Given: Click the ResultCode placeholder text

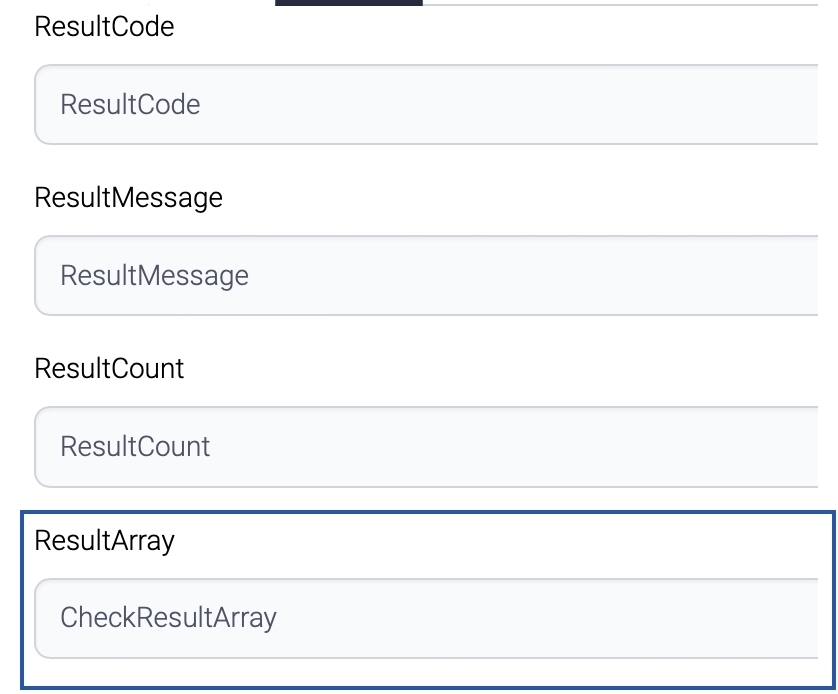Looking at the screenshot, I should click(x=130, y=105).
